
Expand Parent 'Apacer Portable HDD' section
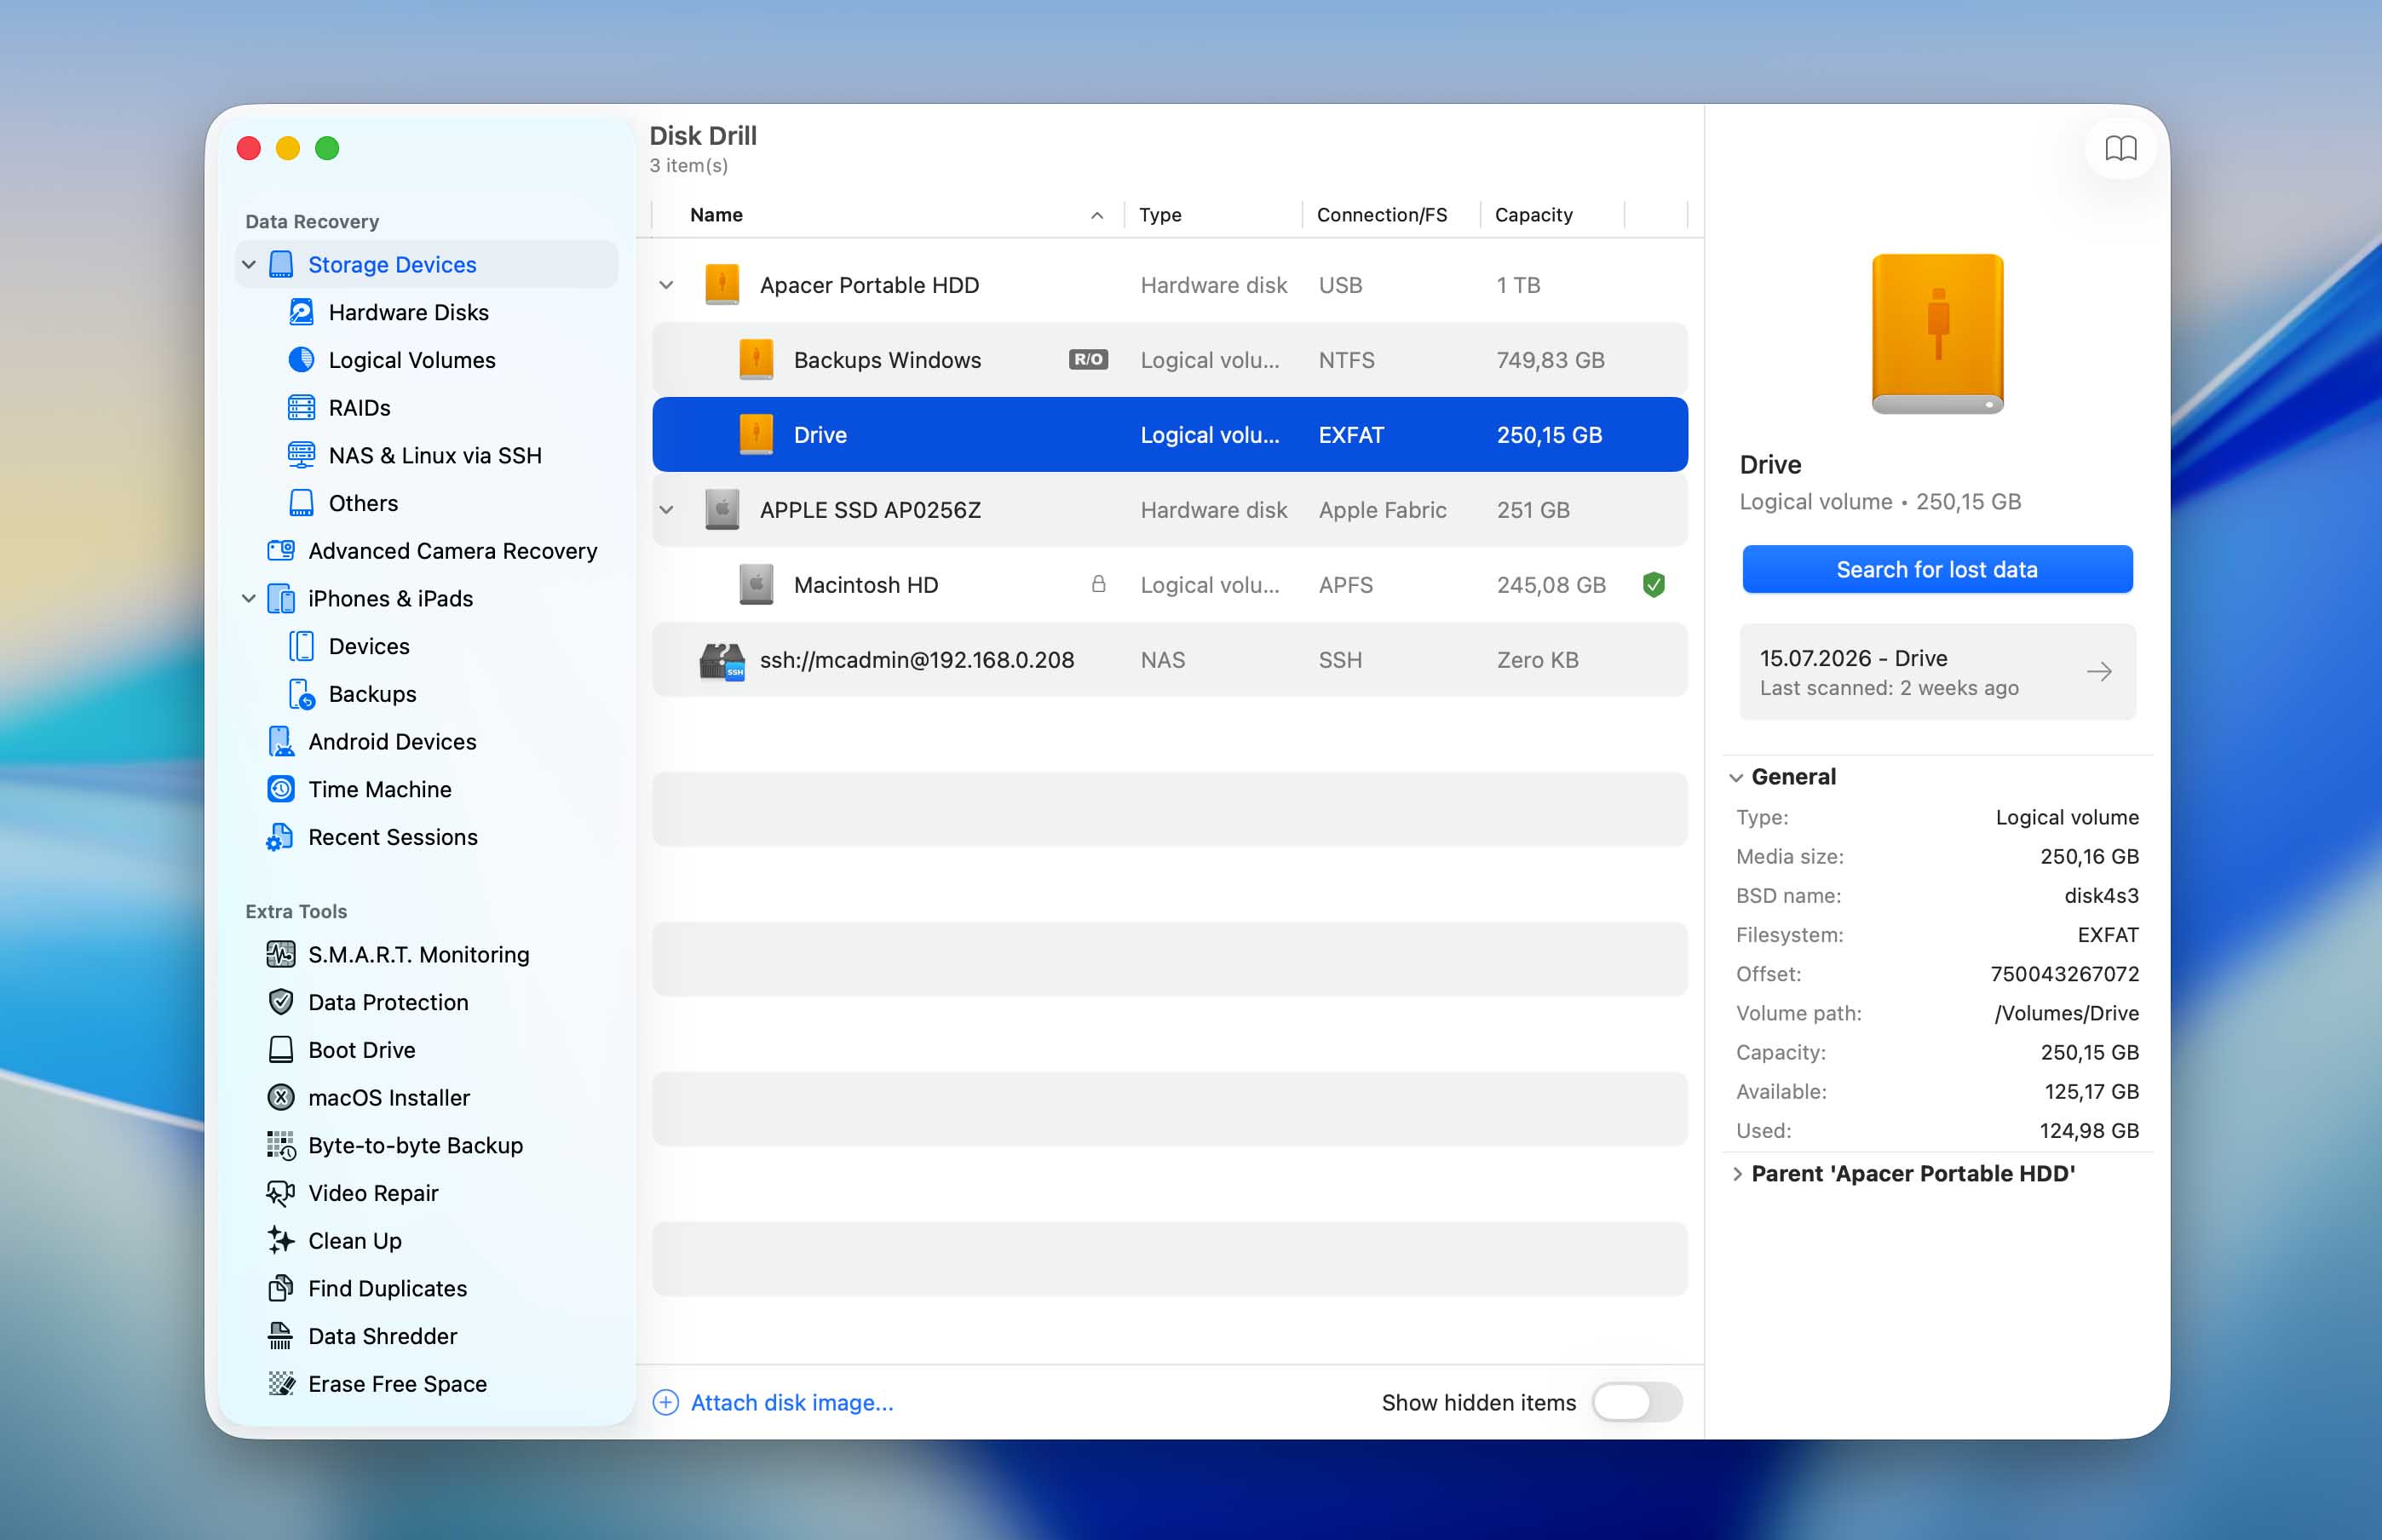coord(1737,1174)
